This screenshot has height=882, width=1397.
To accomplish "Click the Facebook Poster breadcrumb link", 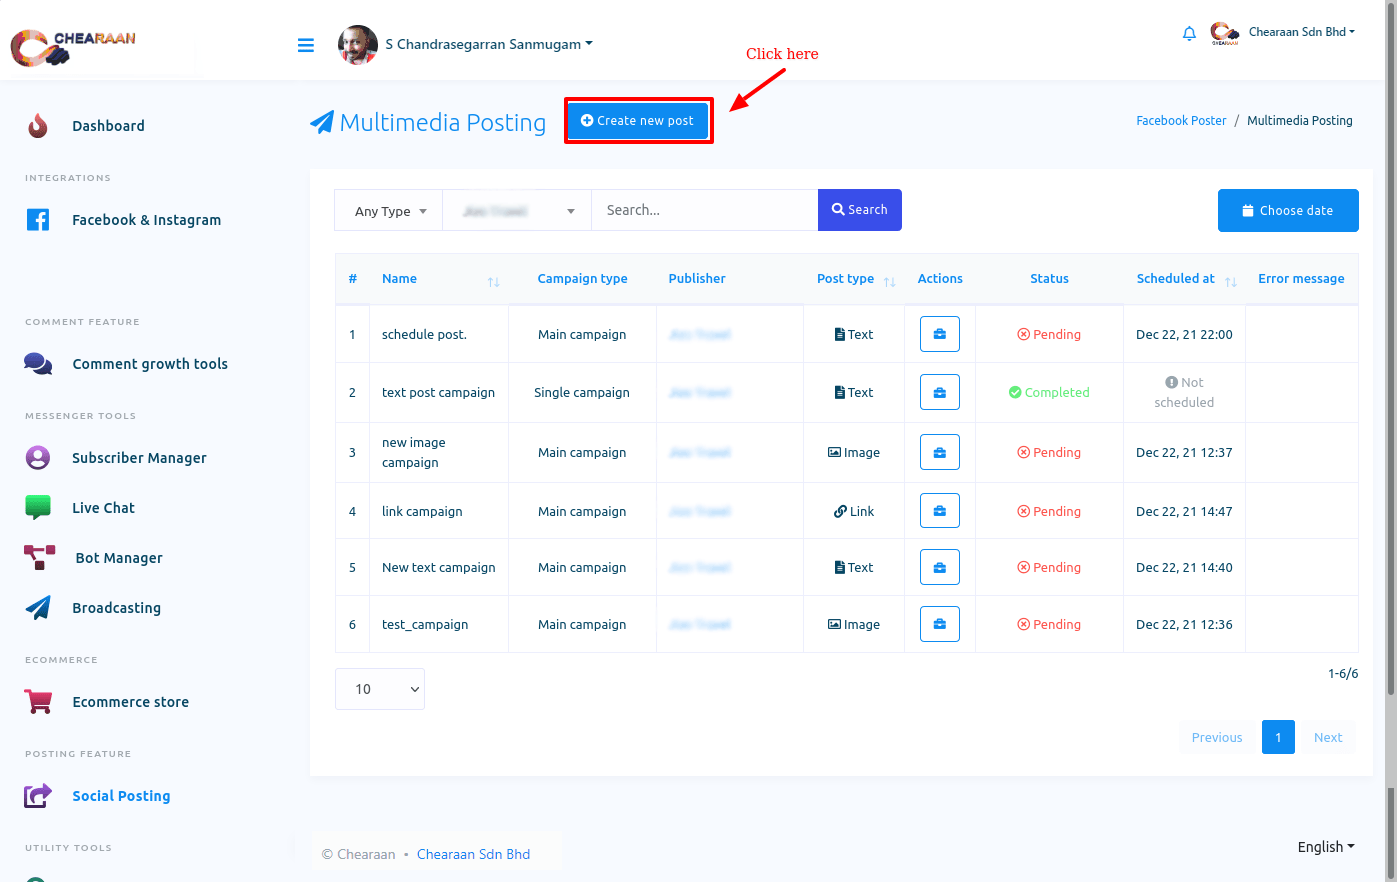I will [1180, 121].
